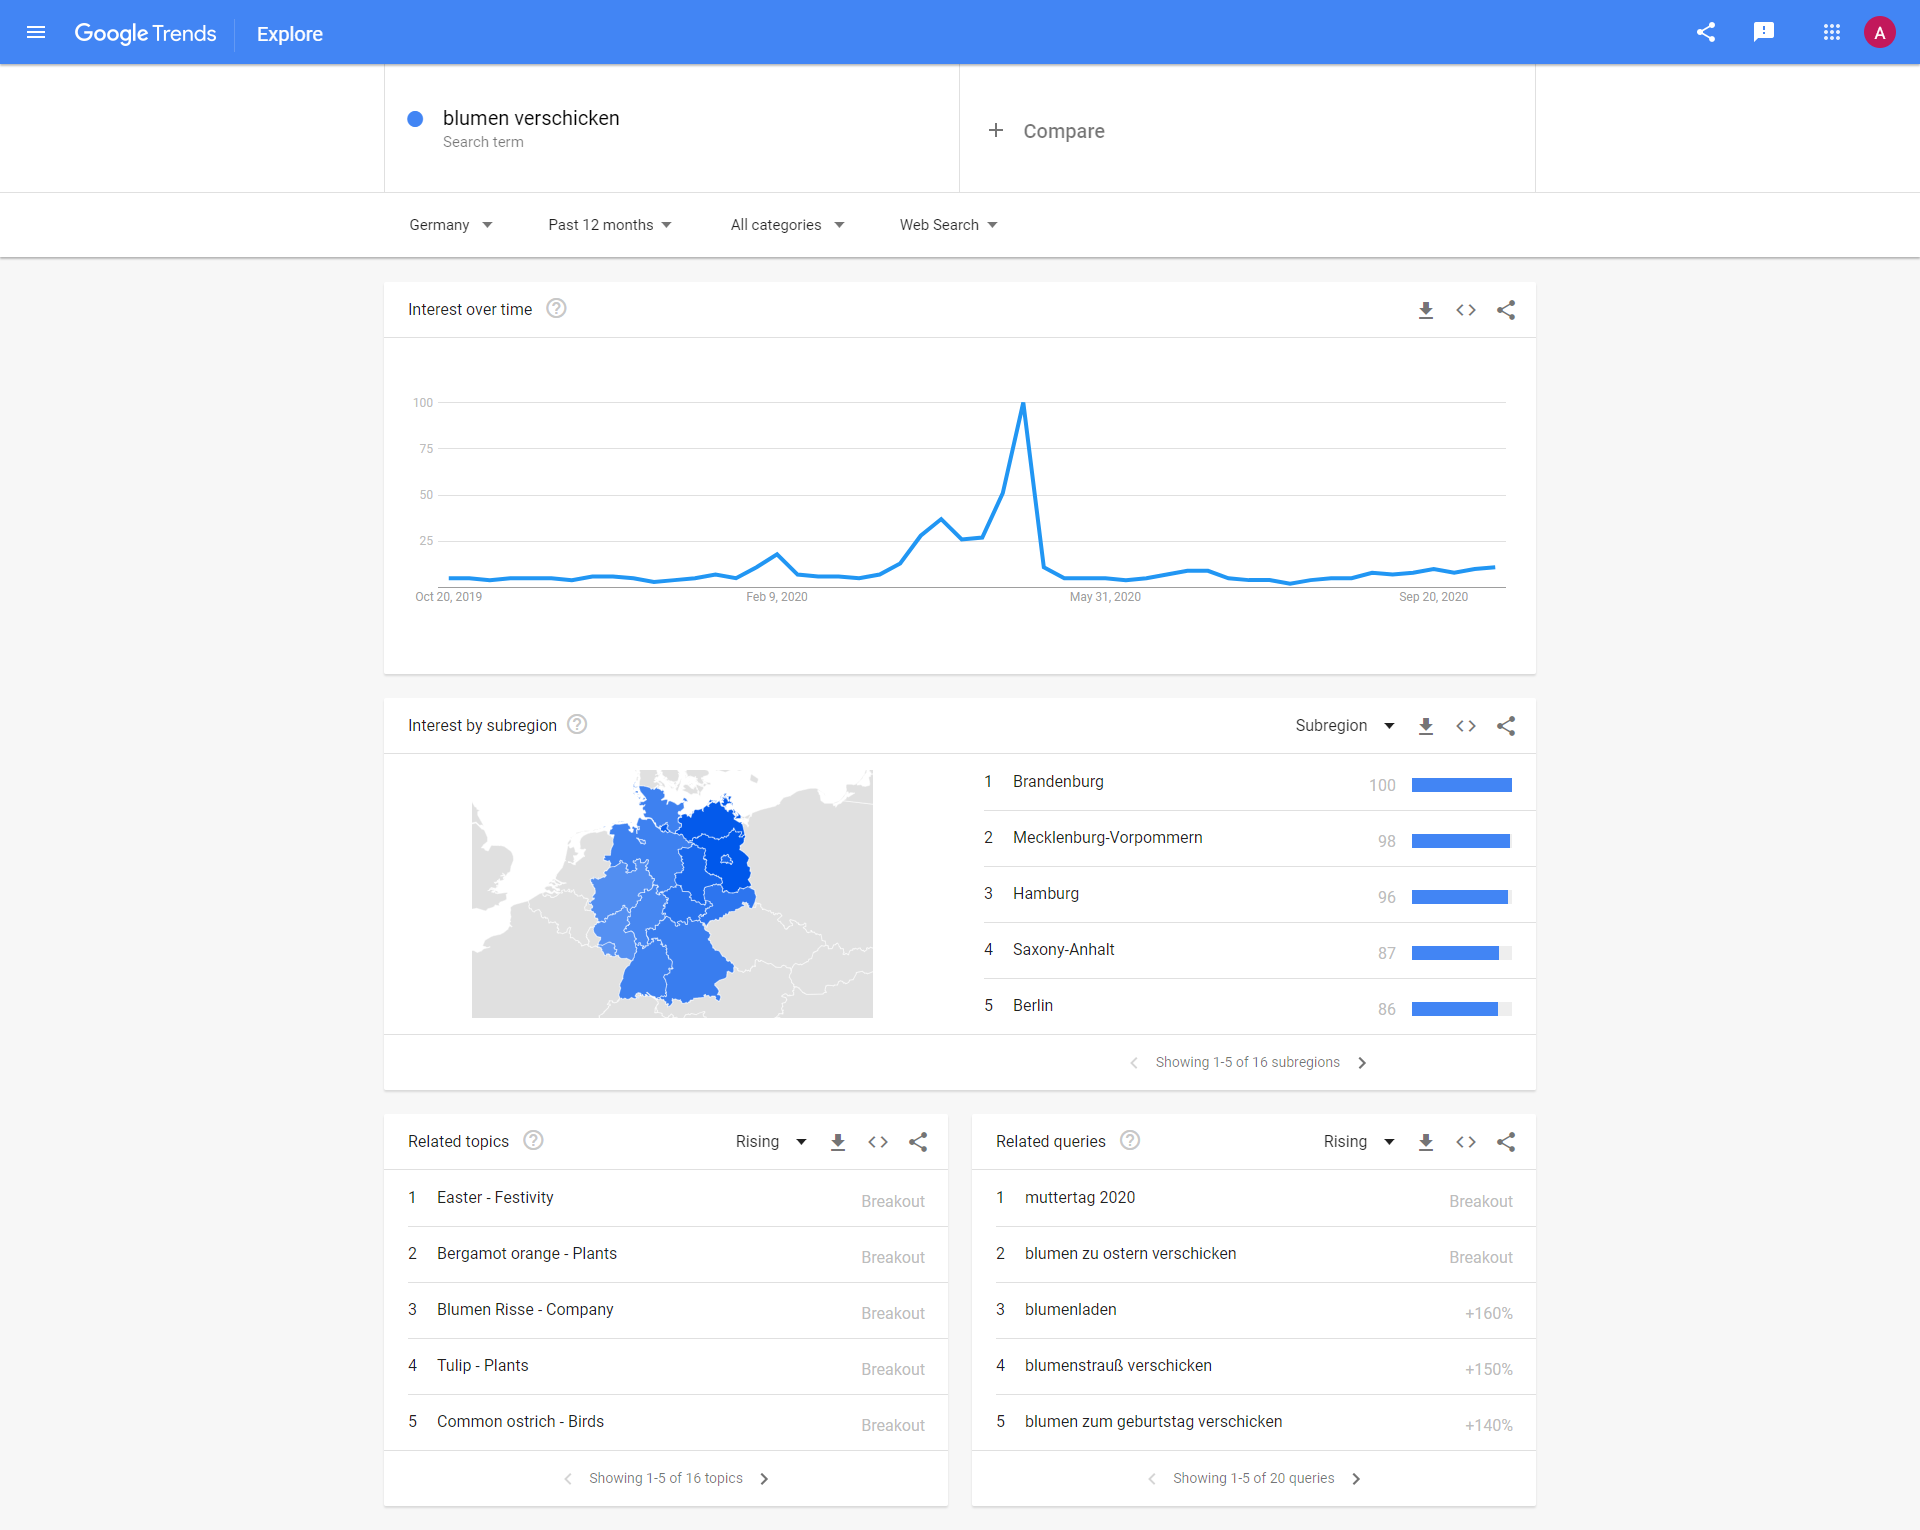Click the help icon beside Related queries
The width and height of the screenshot is (1920, 1530).
(1130, 1141)
